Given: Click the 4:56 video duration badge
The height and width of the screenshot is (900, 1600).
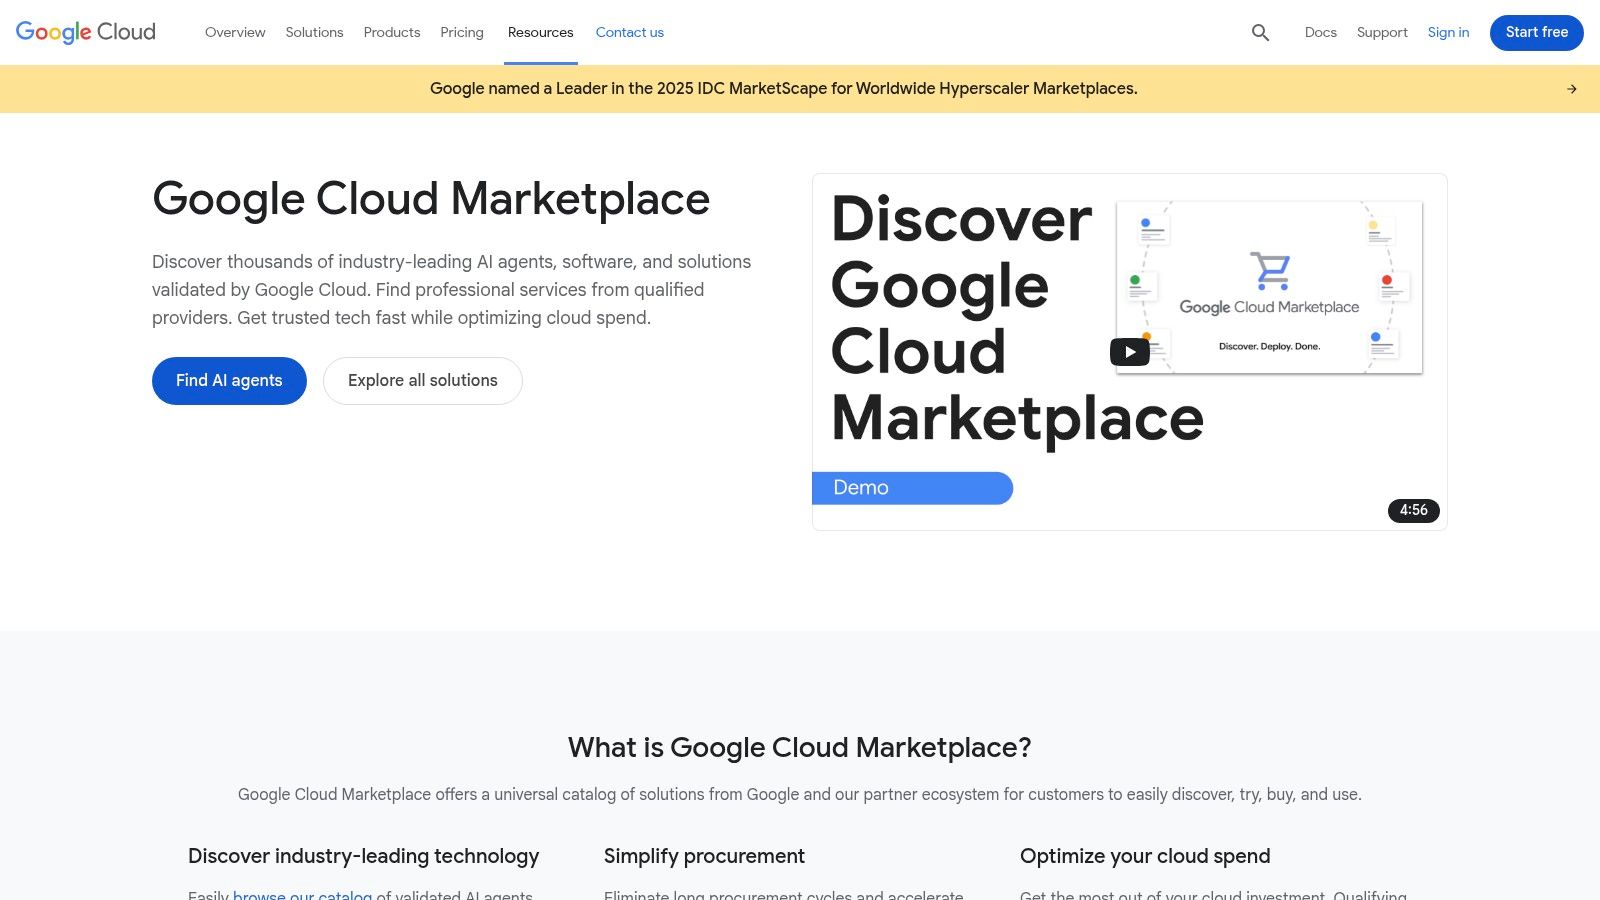Looking at the screenshot, I should pyautogui.click(x=1413, y=510).
